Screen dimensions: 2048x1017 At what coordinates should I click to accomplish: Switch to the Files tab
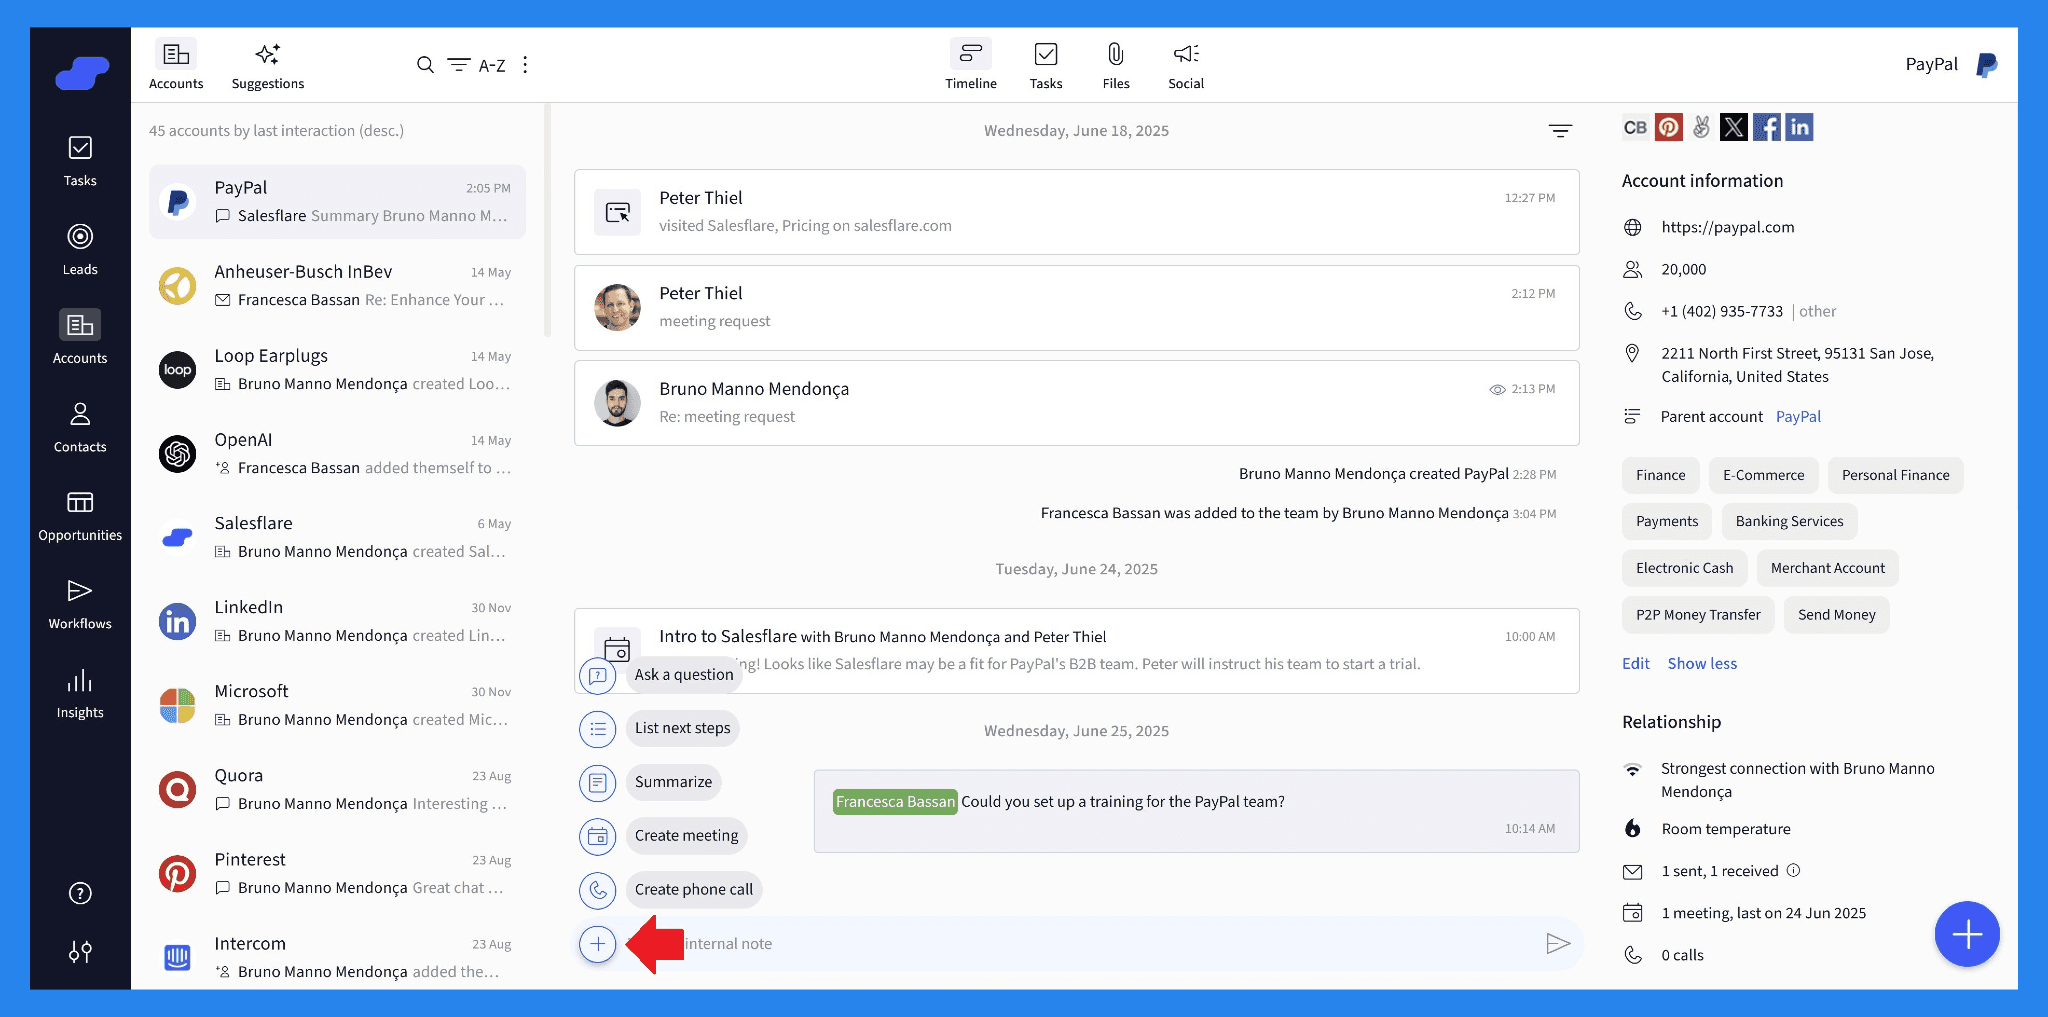click(1116, 66)
